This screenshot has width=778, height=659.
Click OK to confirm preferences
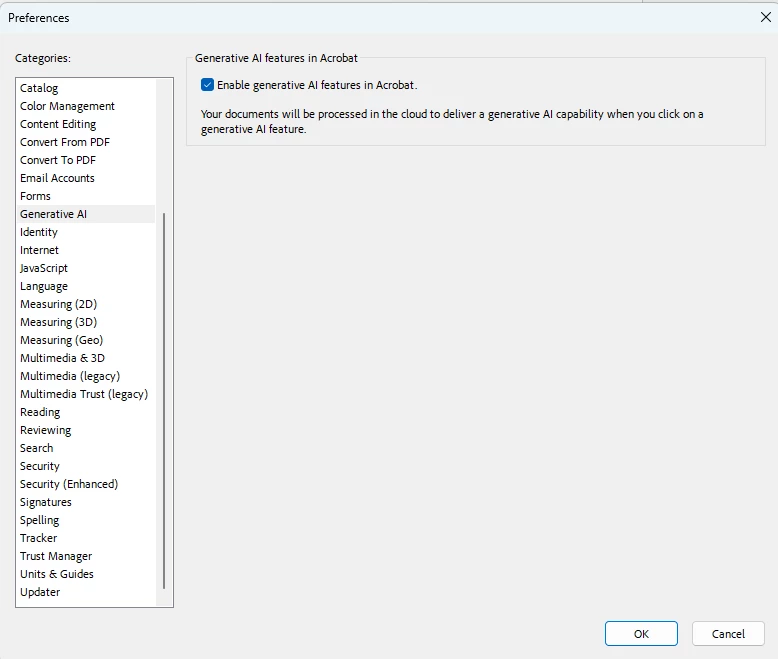pos(641,634)
